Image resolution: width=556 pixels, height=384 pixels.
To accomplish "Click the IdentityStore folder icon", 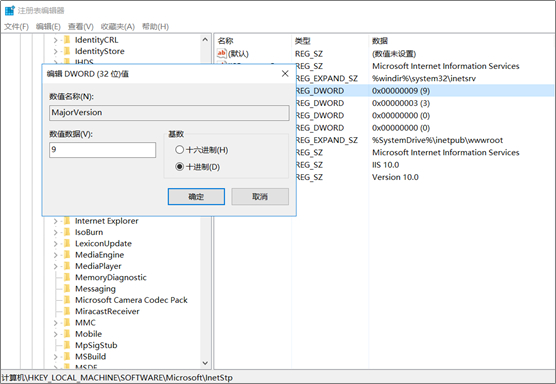I will point(67,51).
